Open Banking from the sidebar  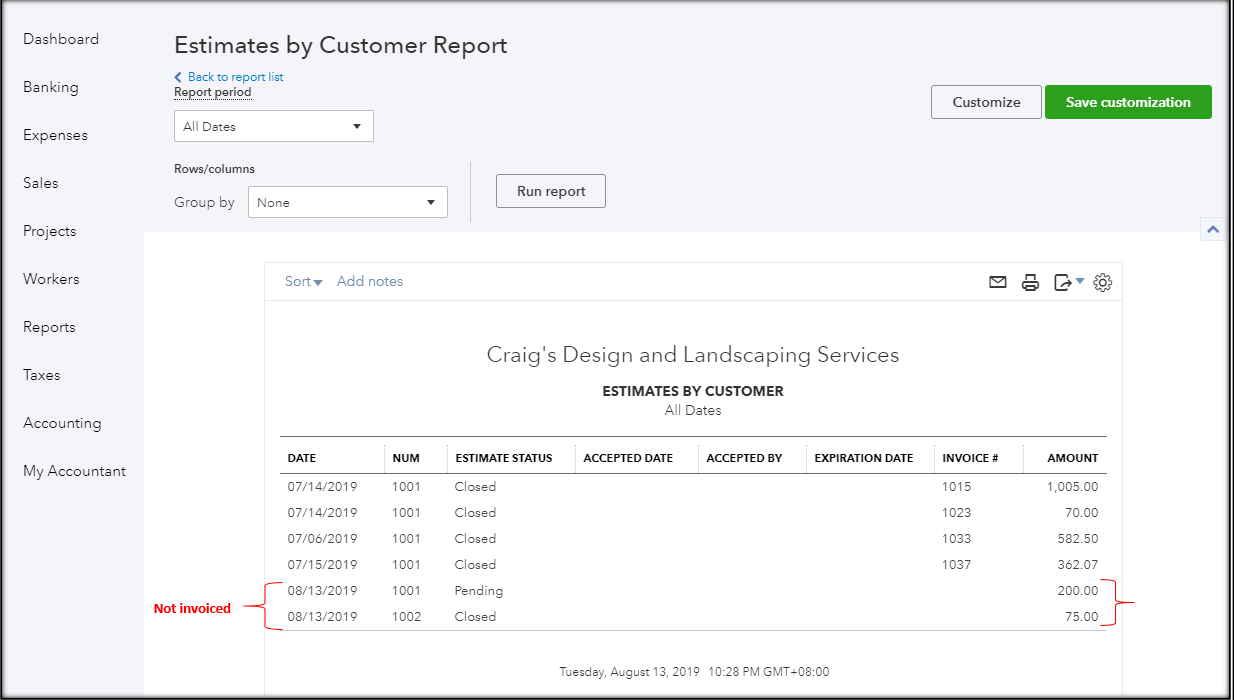point(51,87)
